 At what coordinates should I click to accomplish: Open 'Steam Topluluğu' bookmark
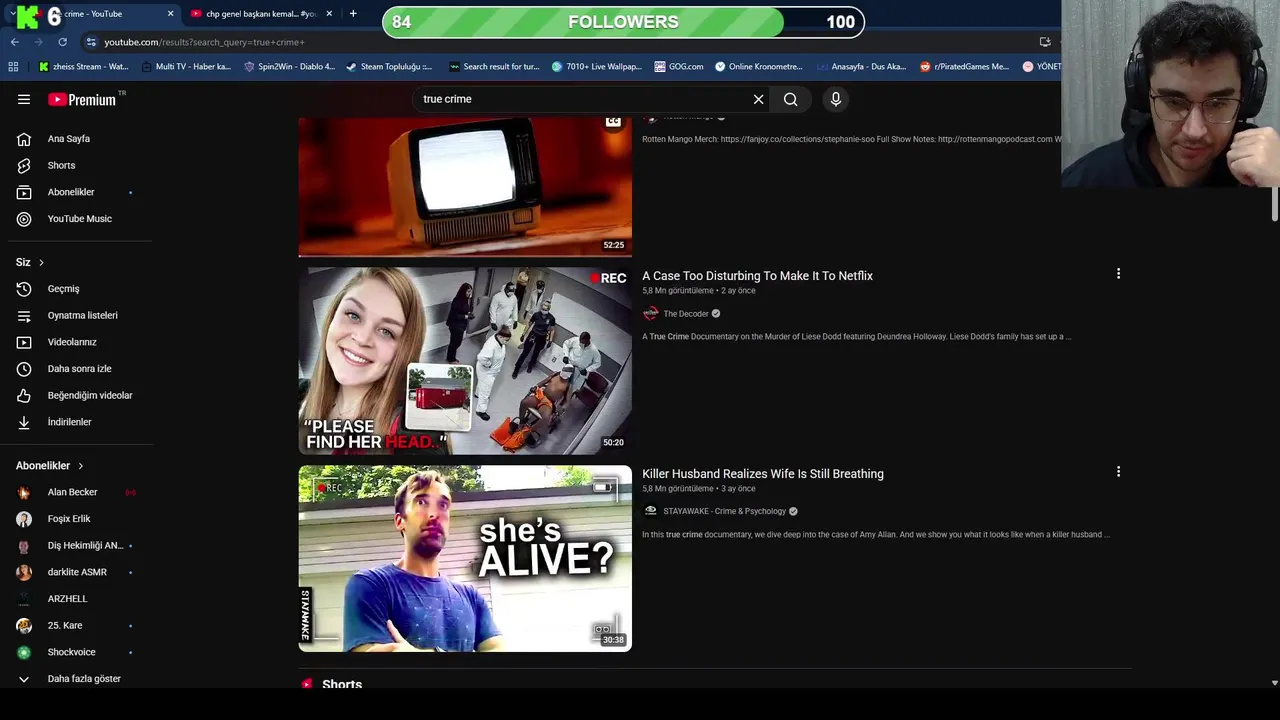[390, 67]
